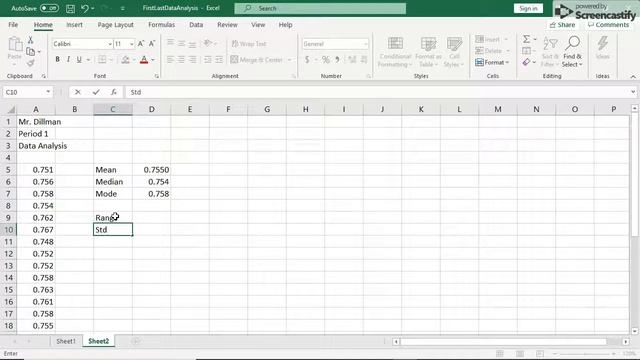
Task: Toggle Wrap Text
Action: (x=249, y=44)
